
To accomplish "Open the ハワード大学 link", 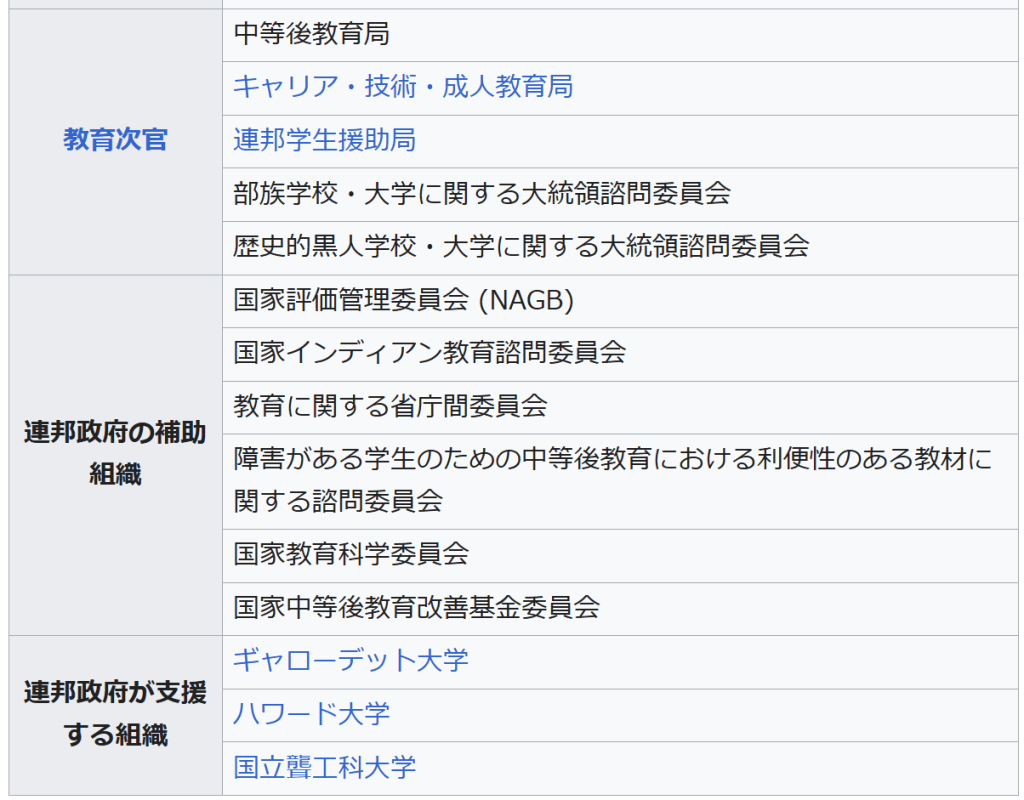I will pyautogui.click(x=311, y=714).
